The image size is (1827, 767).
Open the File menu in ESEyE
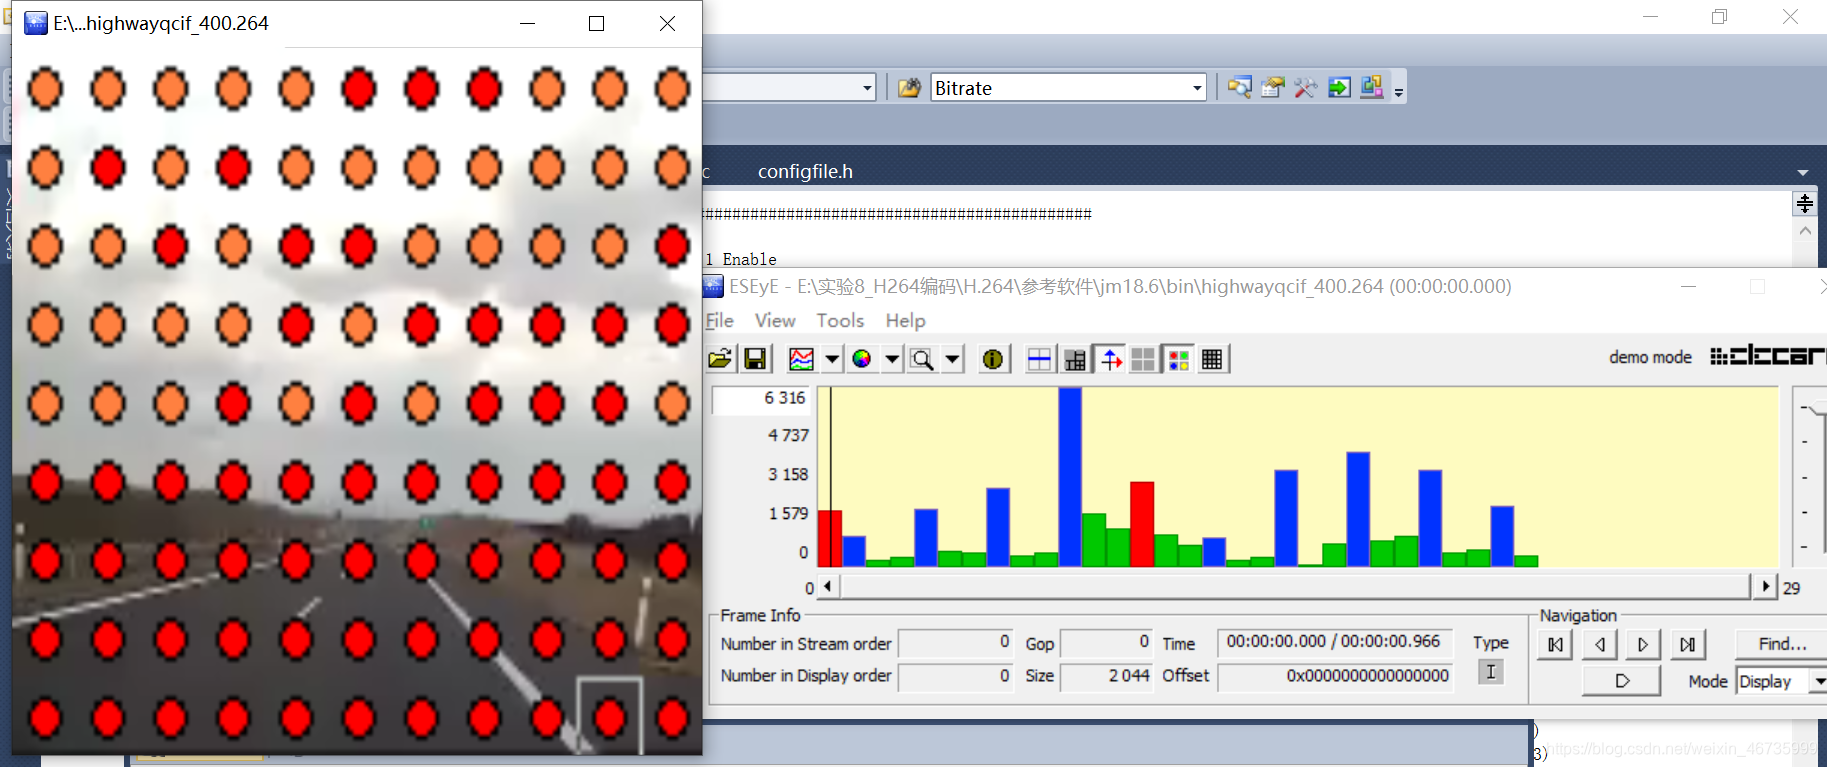pyautogui.click(x=720, y=320)
